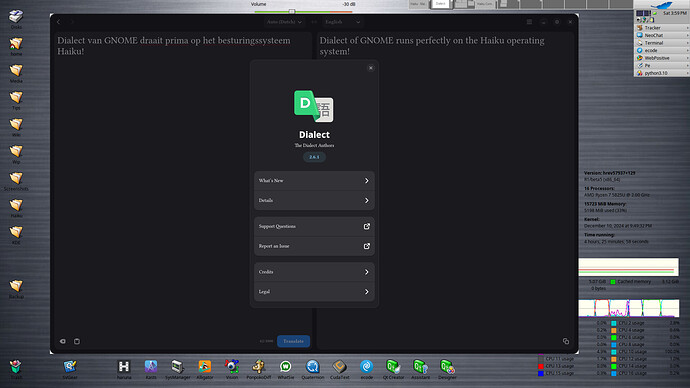Select the Haiku folder on desktop
Viewport: 690px width, 388px height.
(16, 208)
